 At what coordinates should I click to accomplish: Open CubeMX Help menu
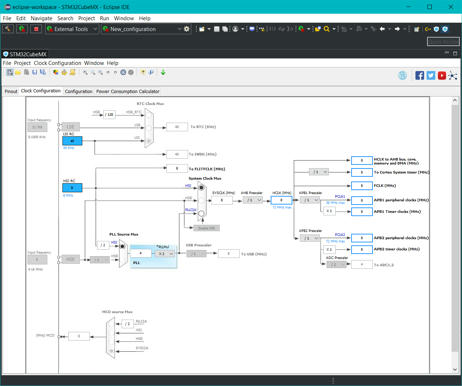click(112, 63)
